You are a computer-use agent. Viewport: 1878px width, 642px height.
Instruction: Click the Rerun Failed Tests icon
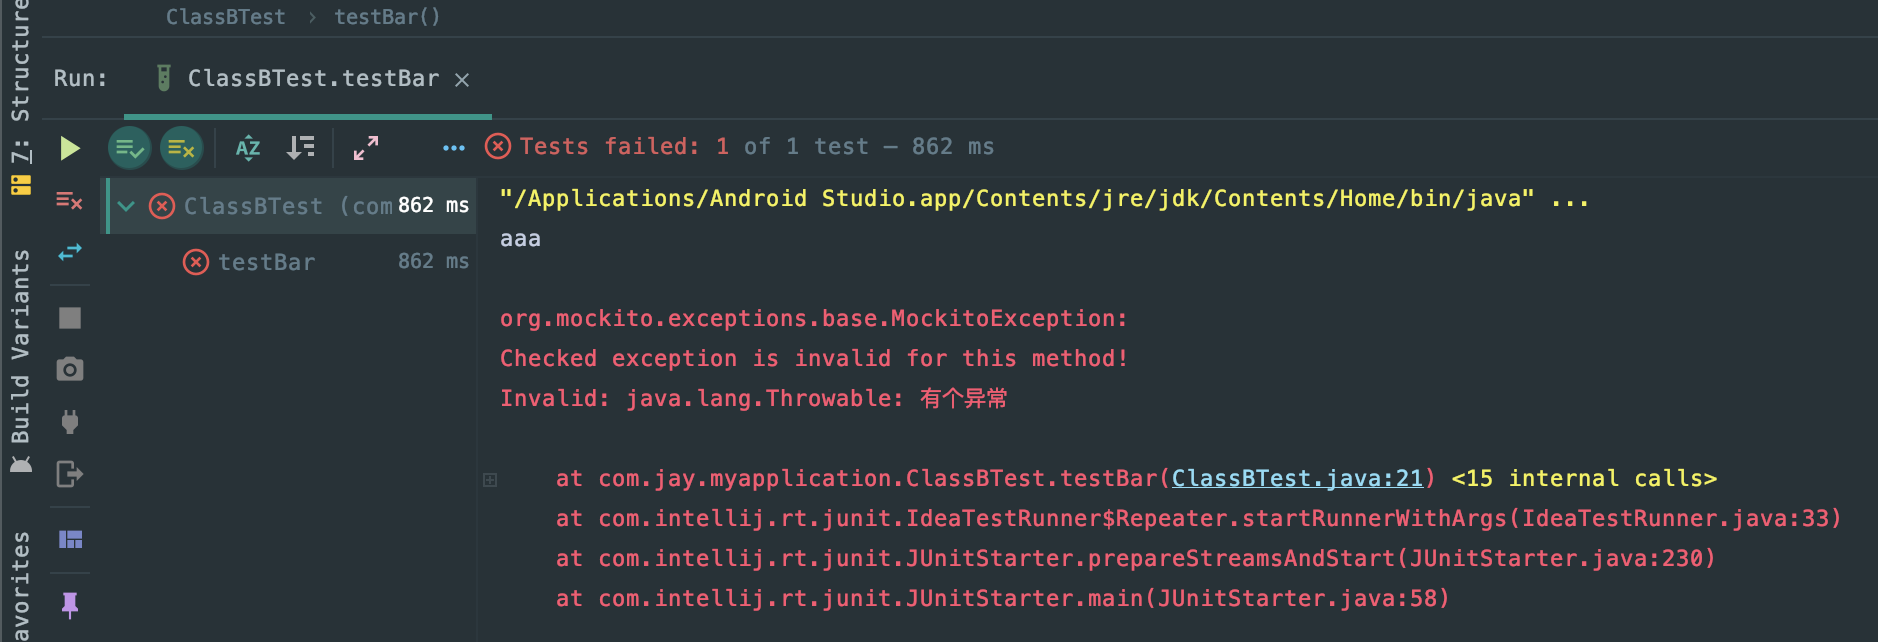coord(69,201)
